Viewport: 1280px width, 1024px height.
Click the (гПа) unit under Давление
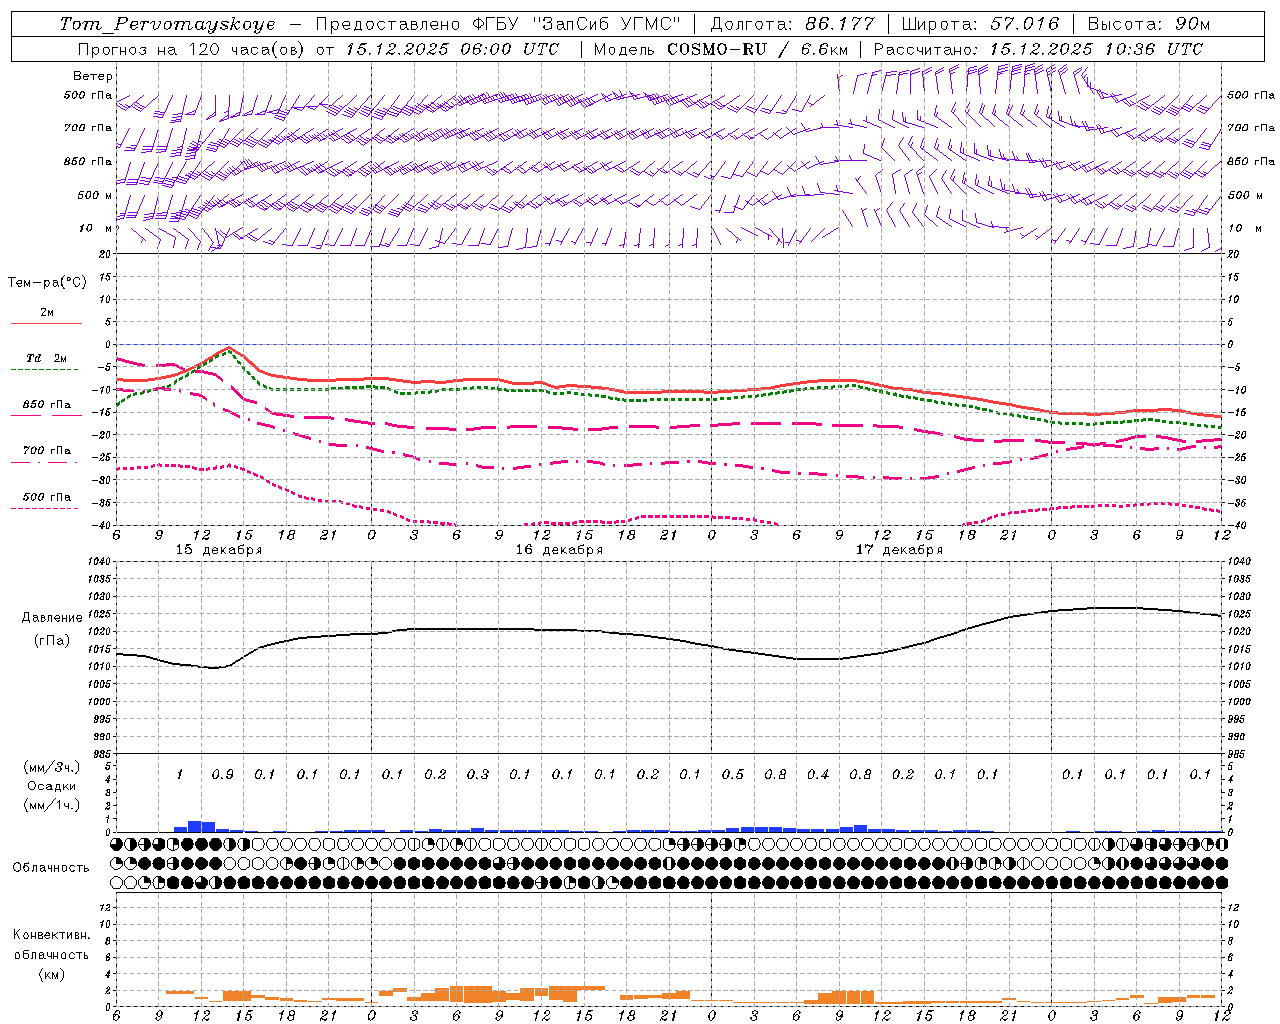click(51, 640)
